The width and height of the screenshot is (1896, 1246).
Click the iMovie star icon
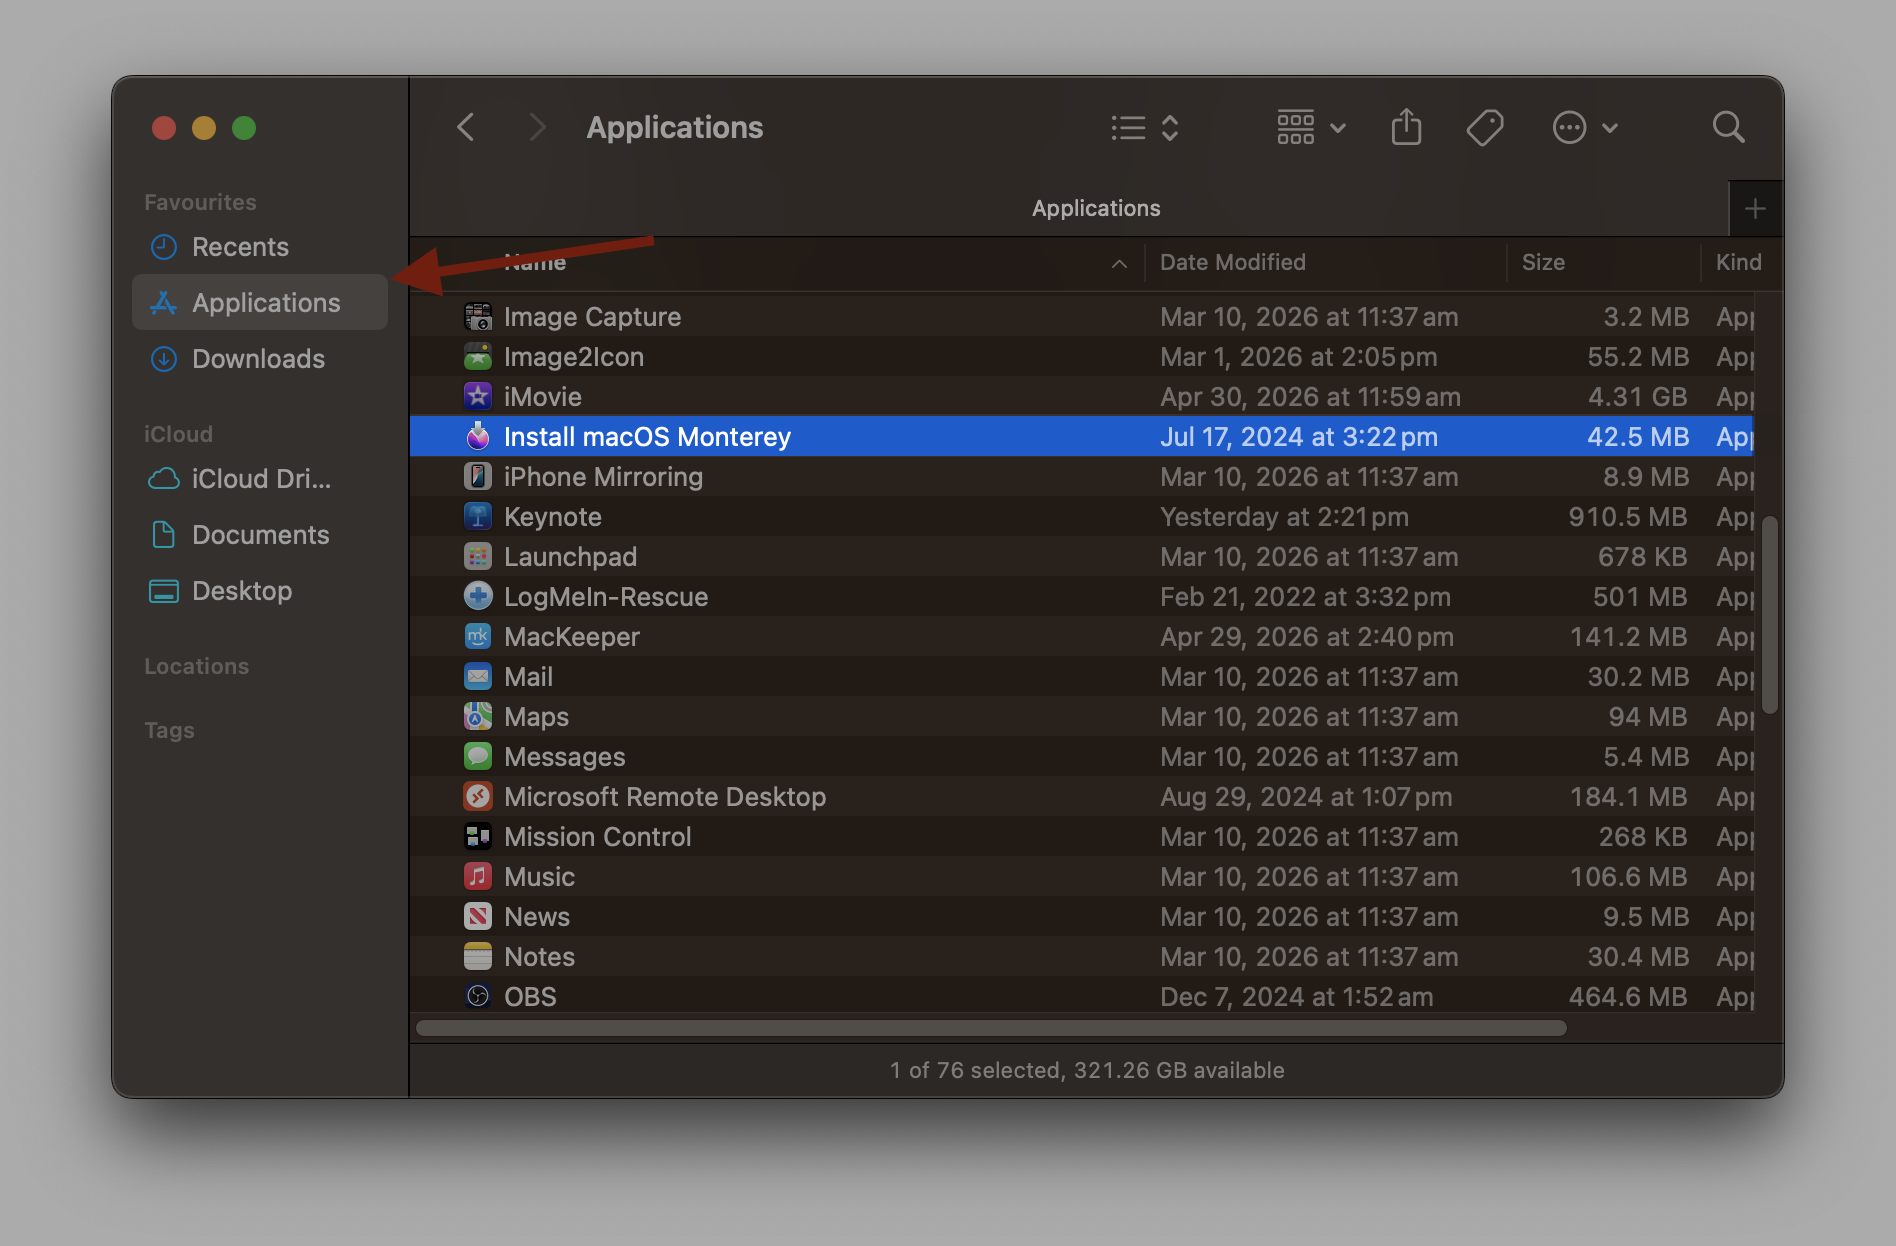(478, 397)
